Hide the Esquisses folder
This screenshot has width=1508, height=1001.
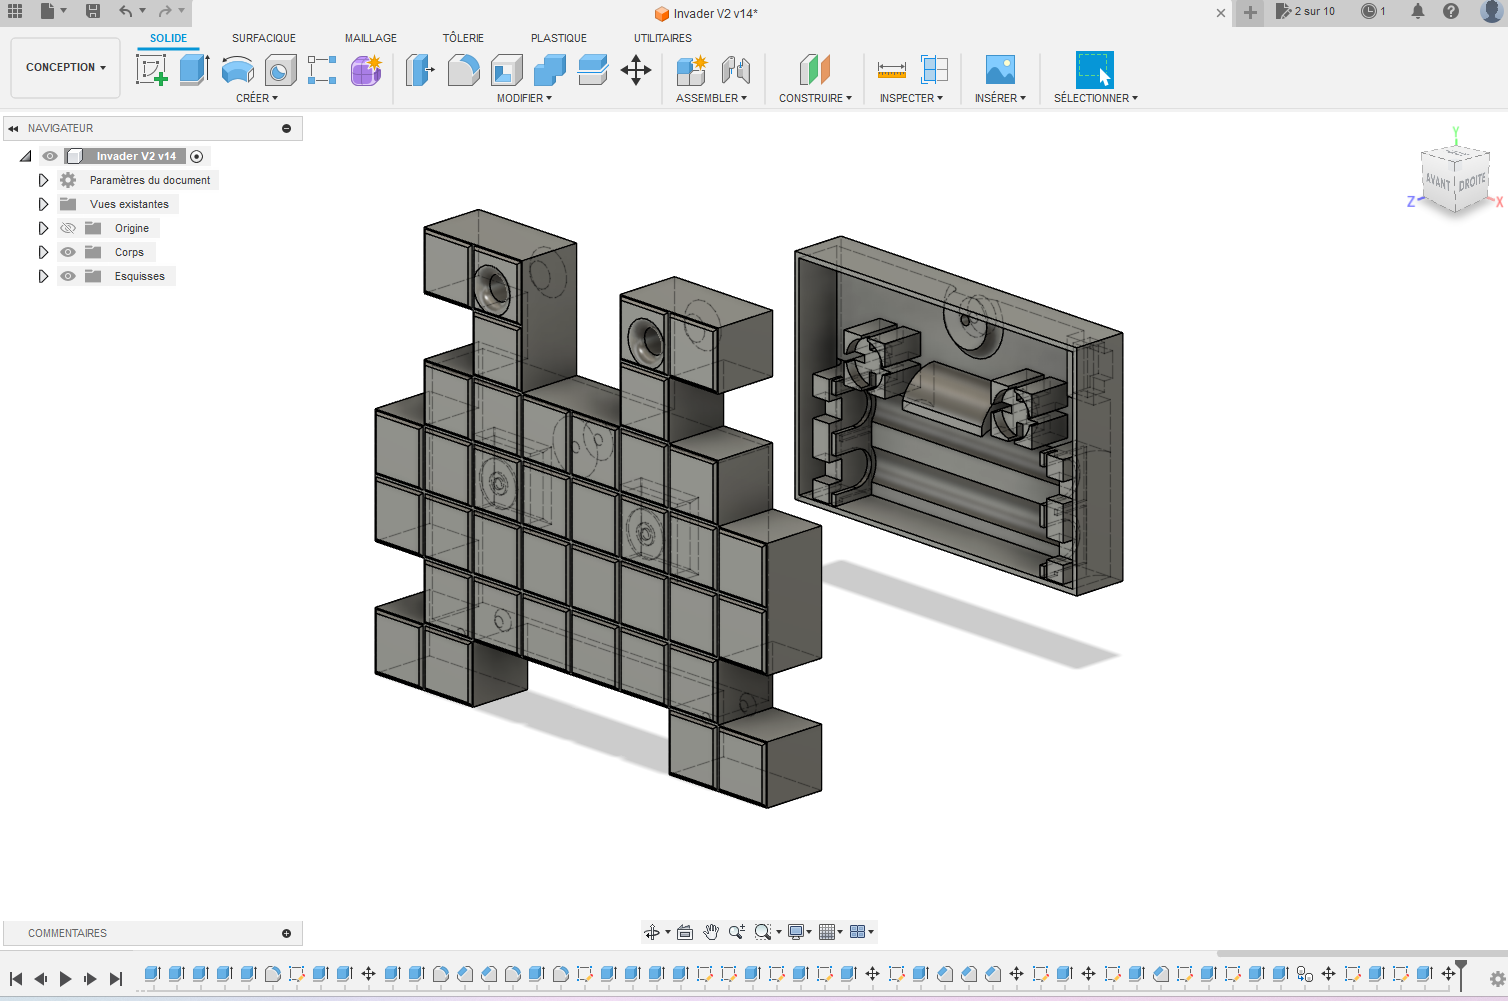[x=68, y=276]
